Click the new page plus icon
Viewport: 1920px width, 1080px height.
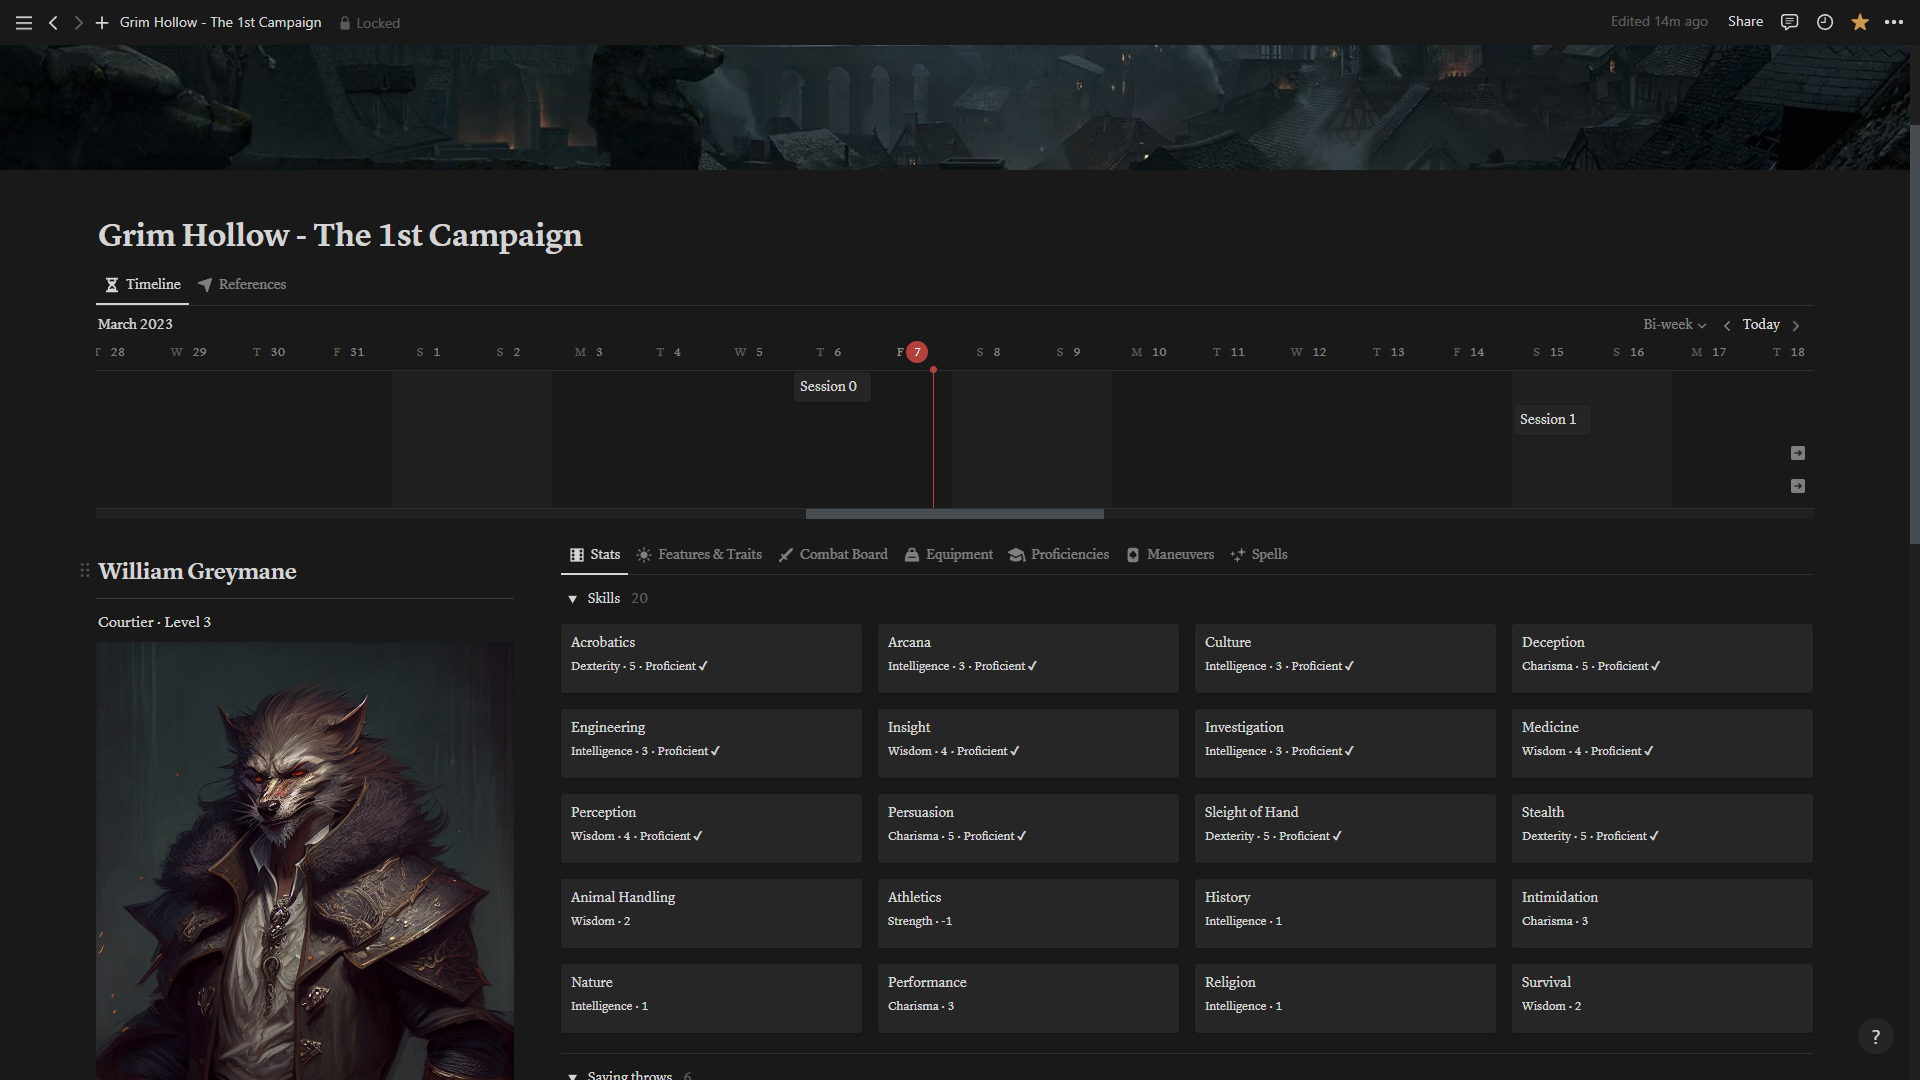(101, 22)
